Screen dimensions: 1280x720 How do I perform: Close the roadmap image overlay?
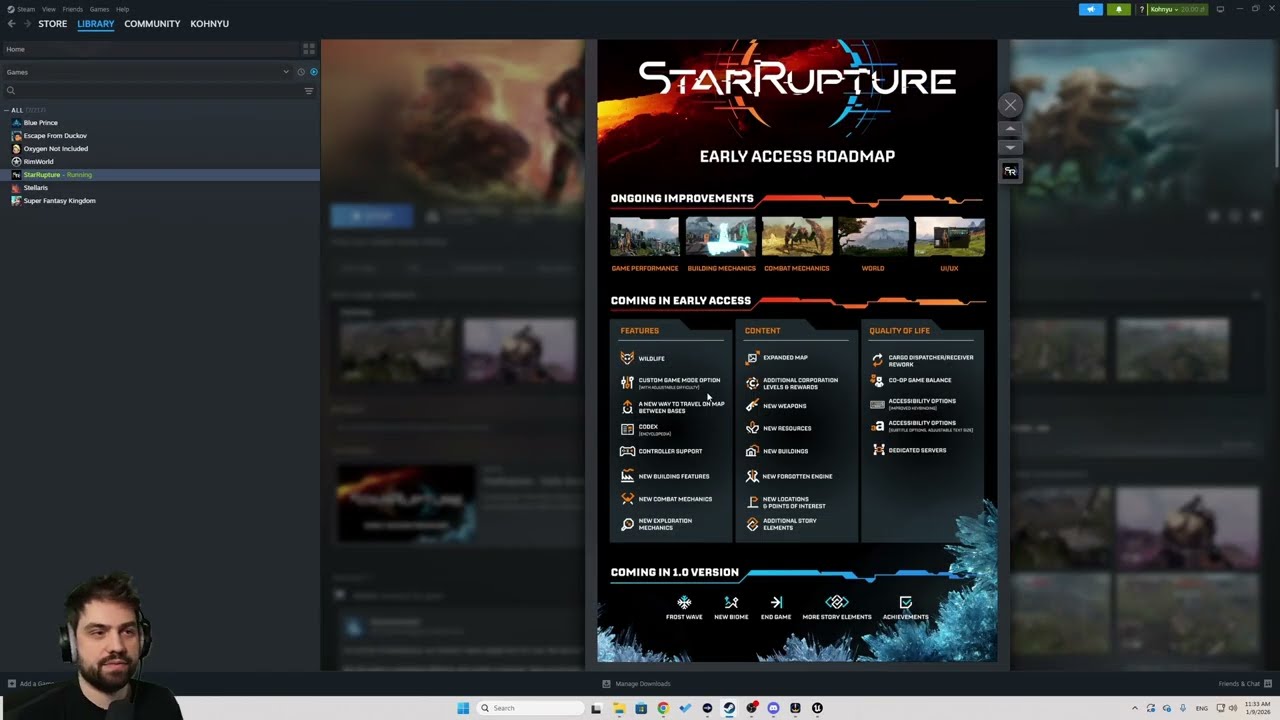tap(1010, 105)
